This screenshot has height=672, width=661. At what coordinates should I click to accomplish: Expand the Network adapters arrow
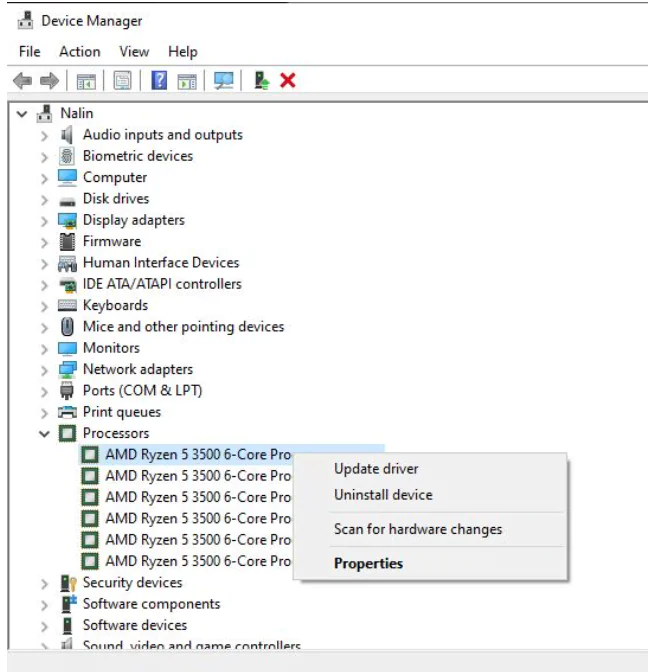pos(44,371)
